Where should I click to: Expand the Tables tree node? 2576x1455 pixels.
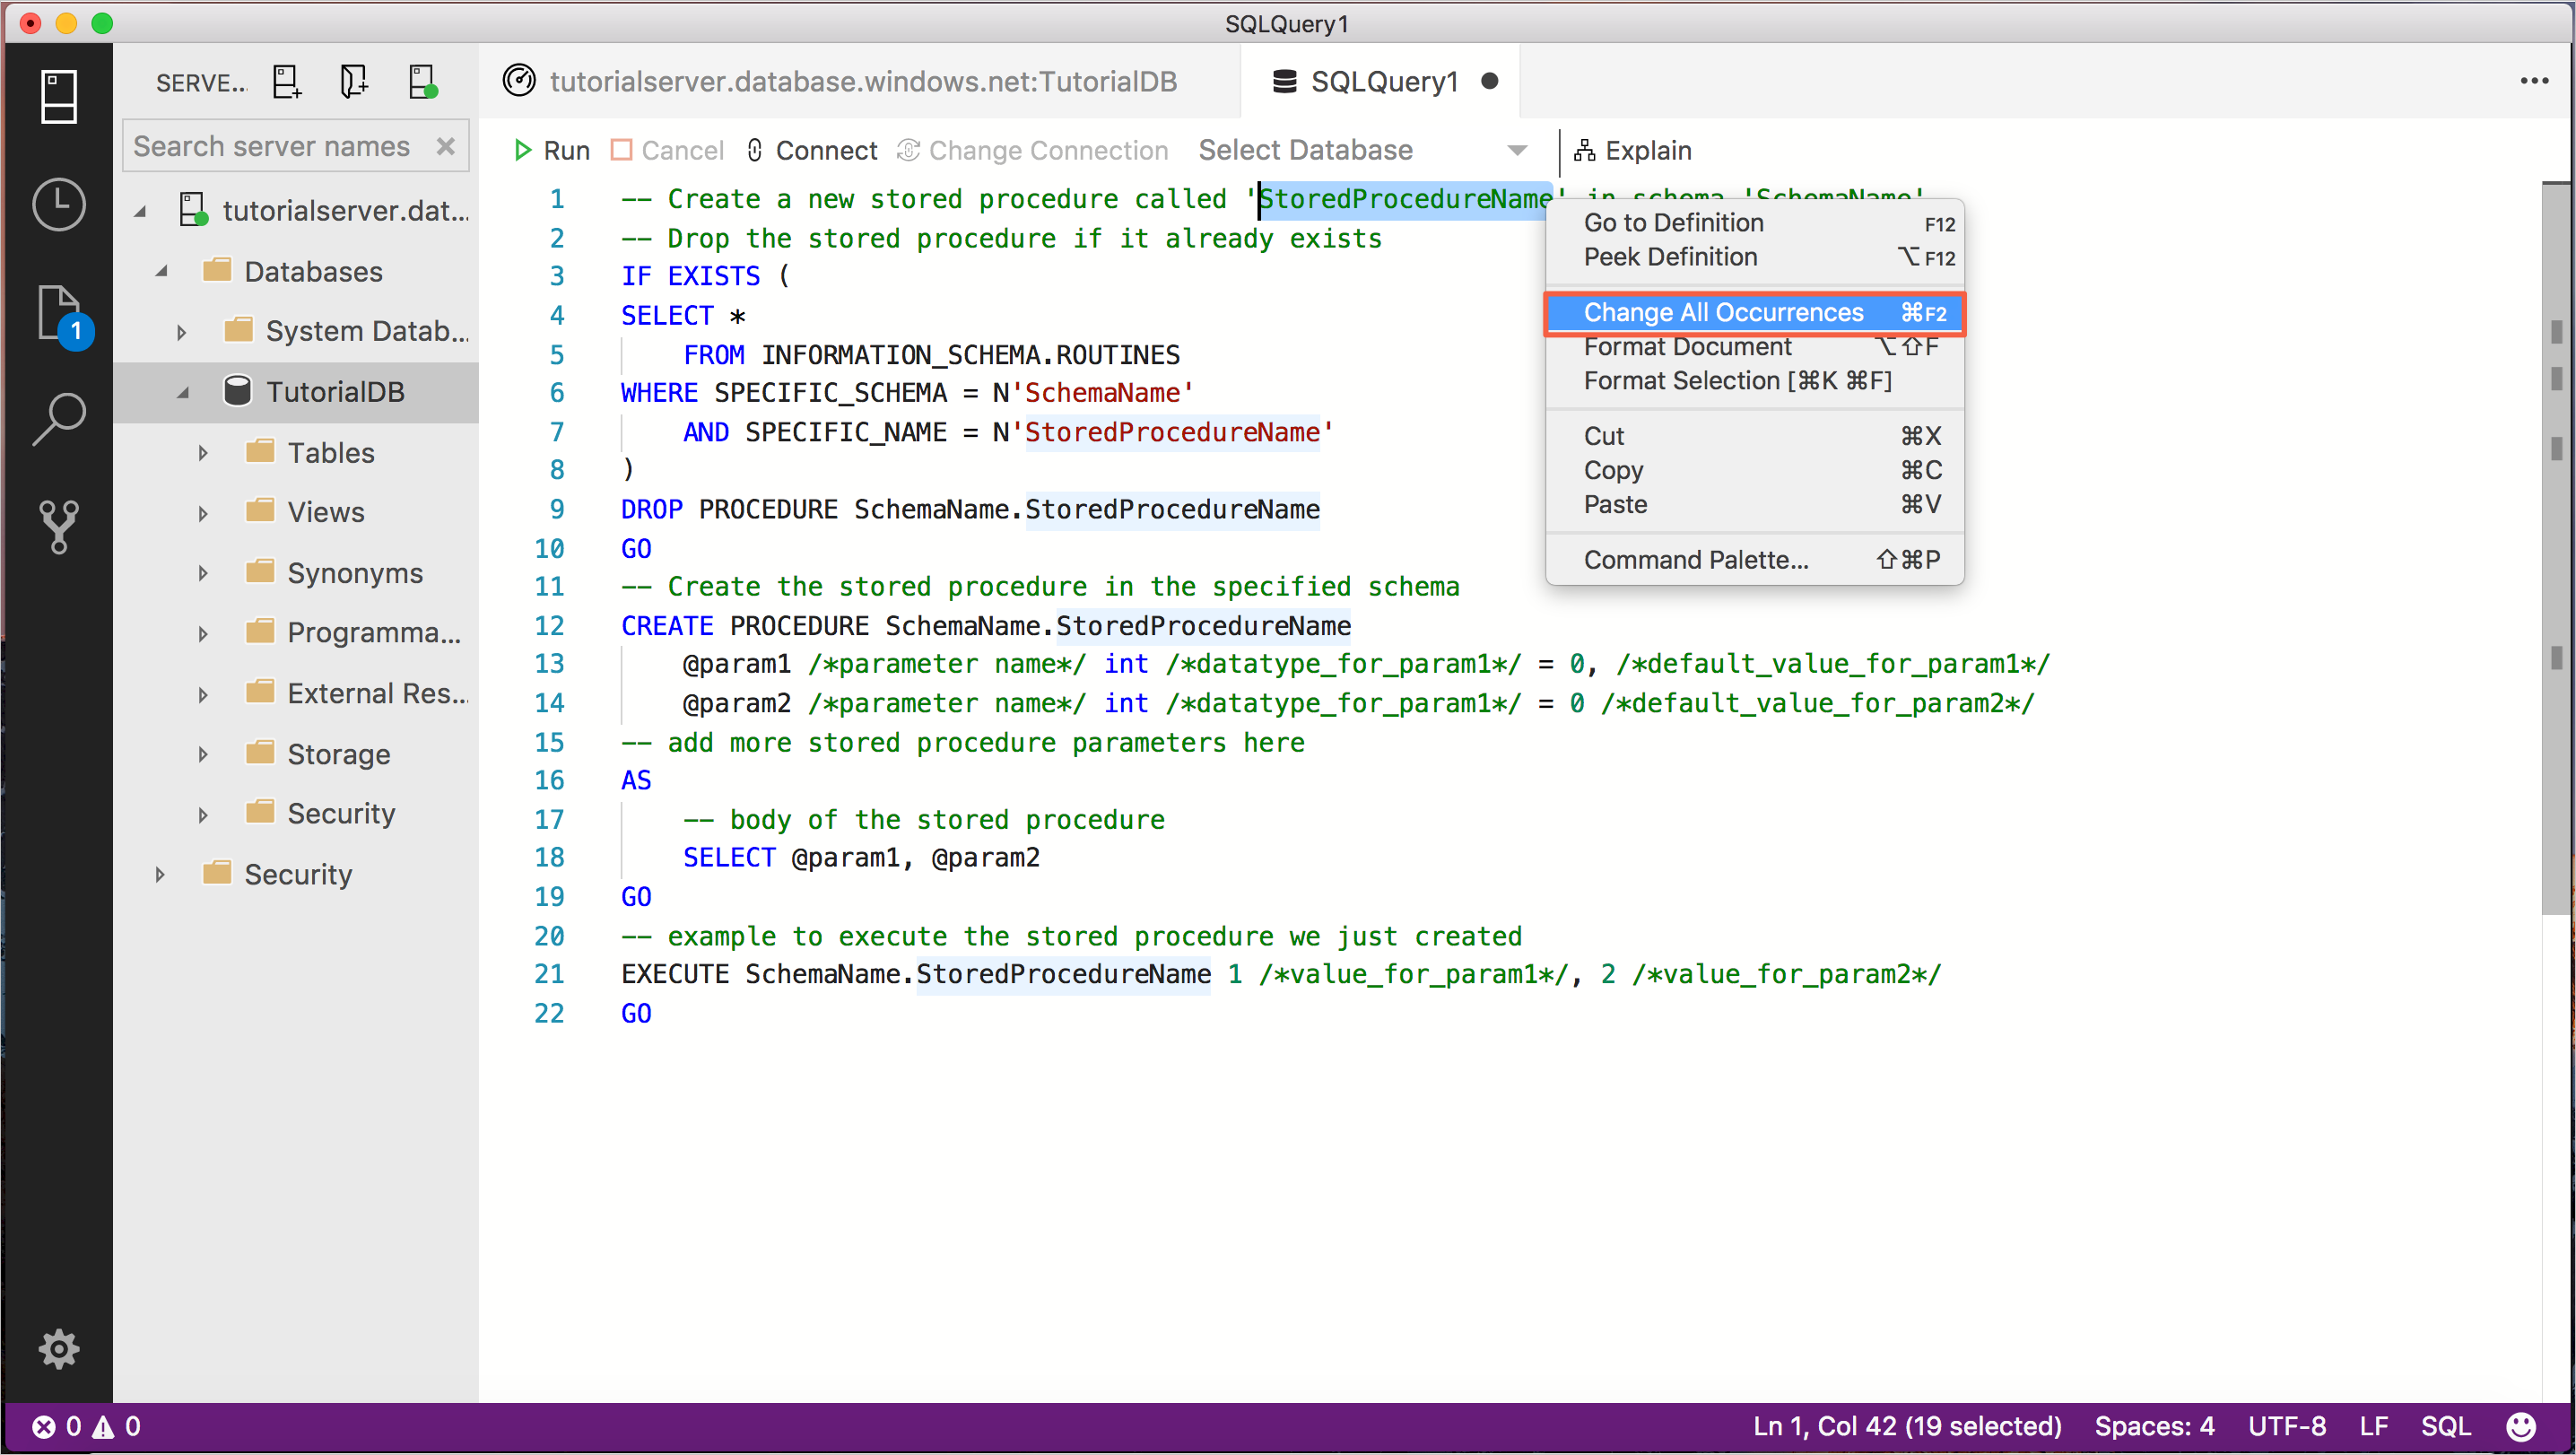(x=202, y=453)
